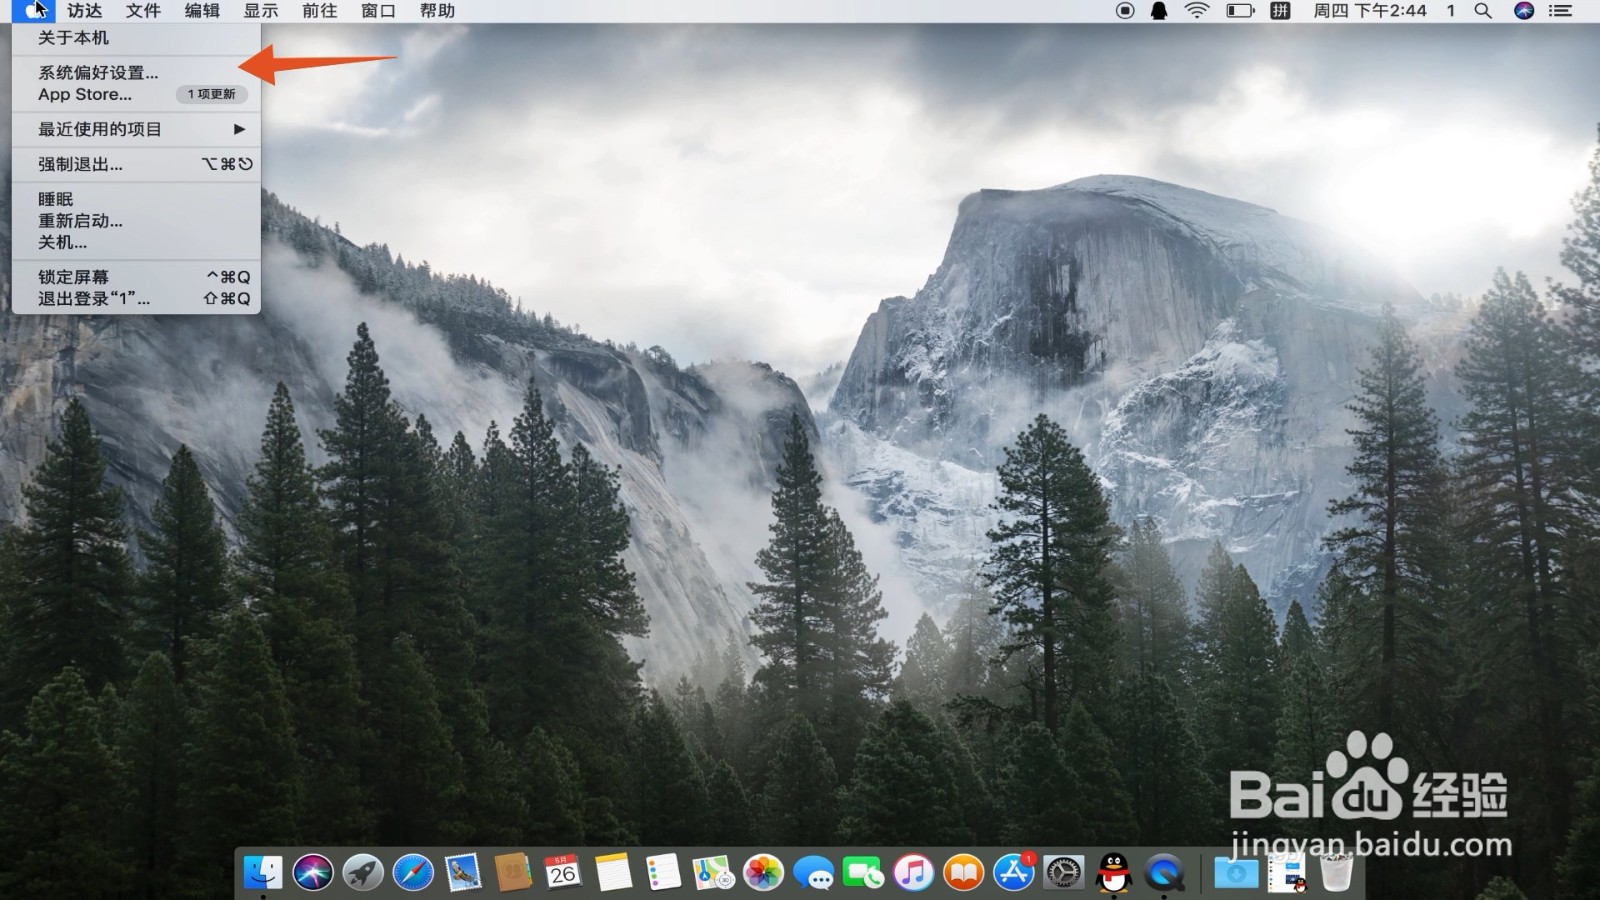
Task: Open Notes app in the dock
Action: (x=613, y=873)
